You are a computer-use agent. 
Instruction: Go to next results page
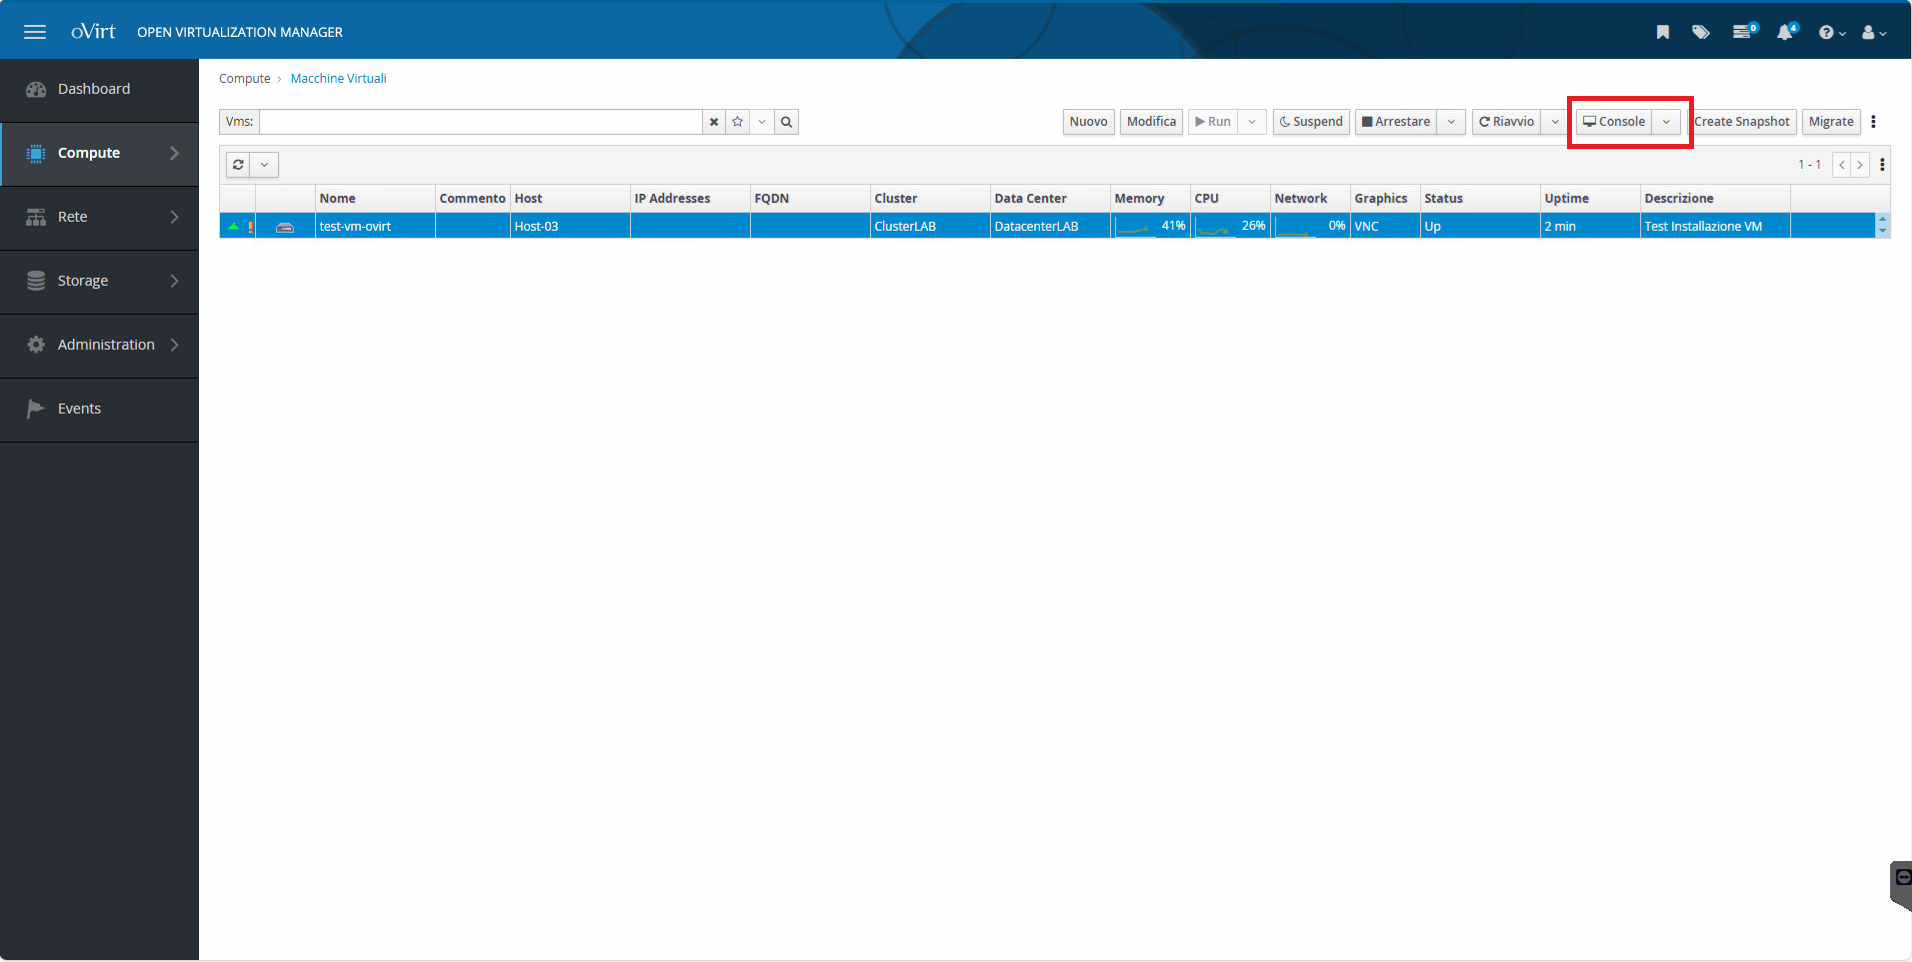coord(1860,165)
